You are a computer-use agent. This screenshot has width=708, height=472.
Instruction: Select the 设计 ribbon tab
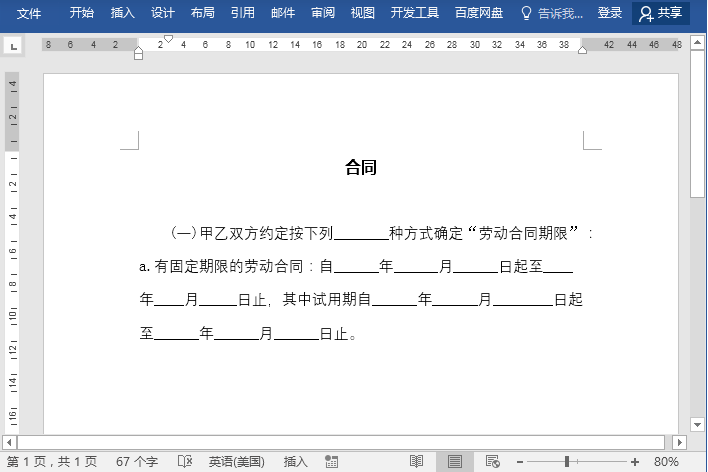pos(163,13)
